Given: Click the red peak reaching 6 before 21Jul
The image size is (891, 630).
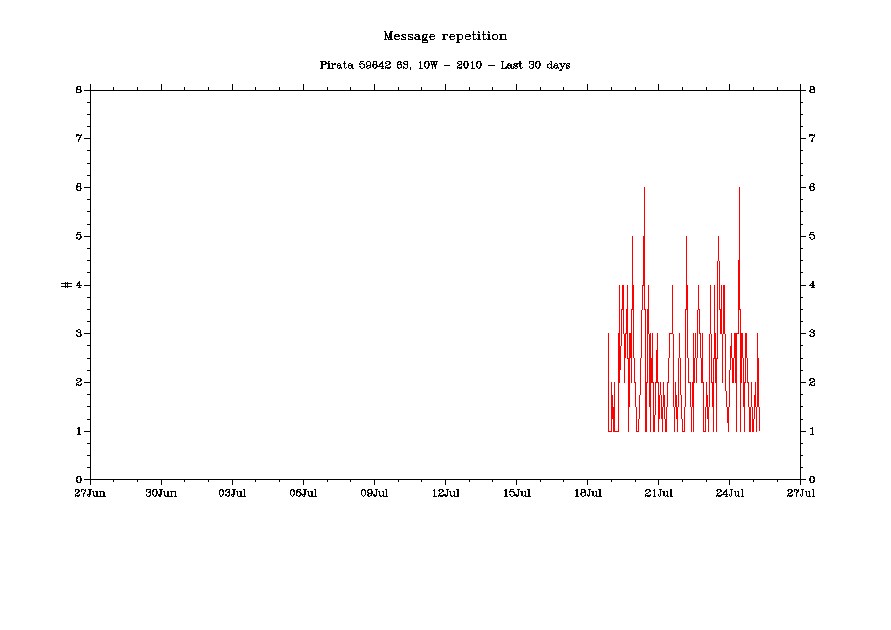Looking at the screenshot, I should (644, 190).
